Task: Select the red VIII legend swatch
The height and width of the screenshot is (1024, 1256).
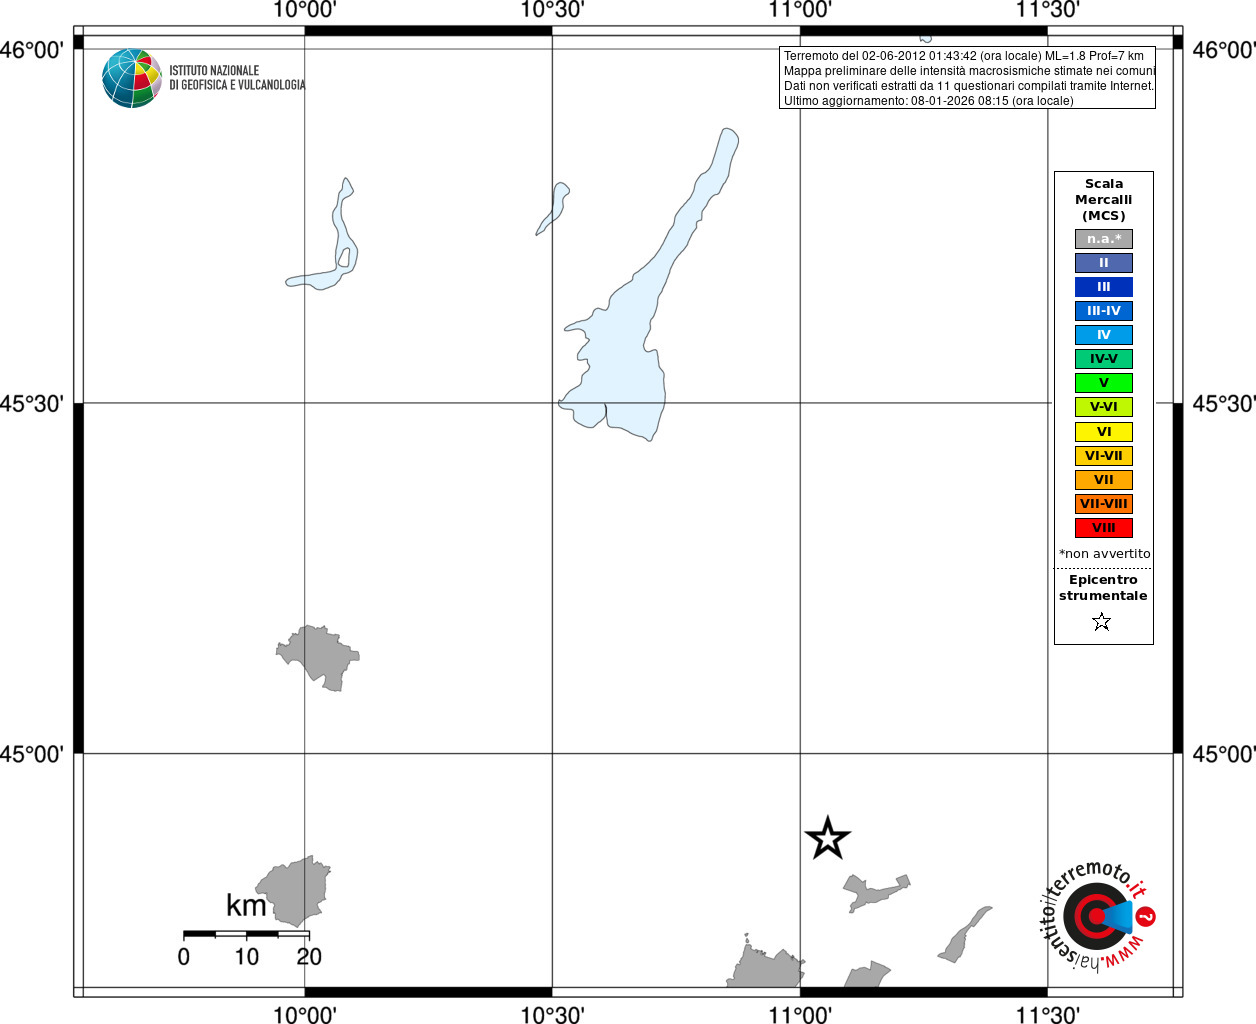Action: tap(1104, 528)
